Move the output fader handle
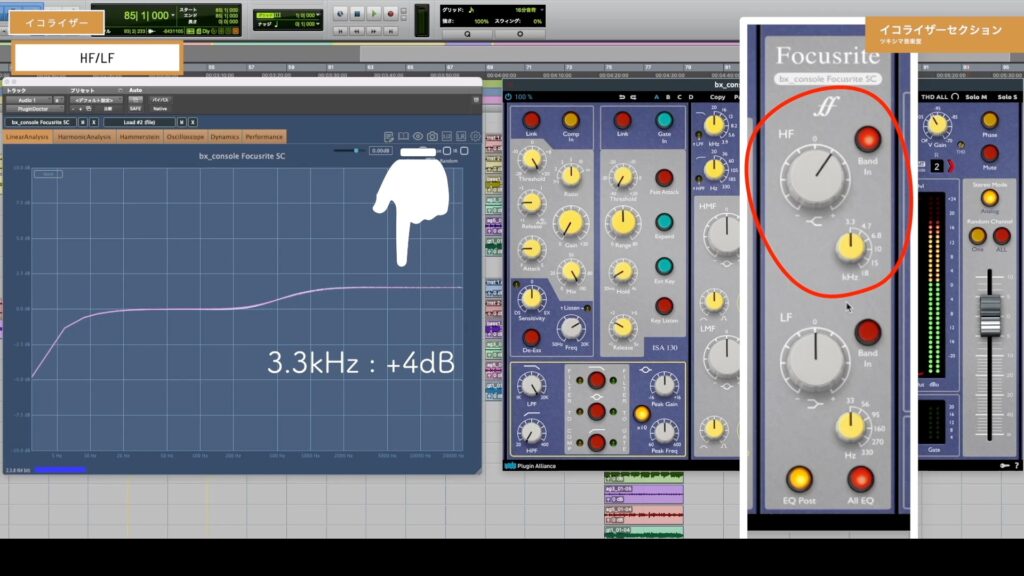The image size is (1024, 576). (990, 316)
